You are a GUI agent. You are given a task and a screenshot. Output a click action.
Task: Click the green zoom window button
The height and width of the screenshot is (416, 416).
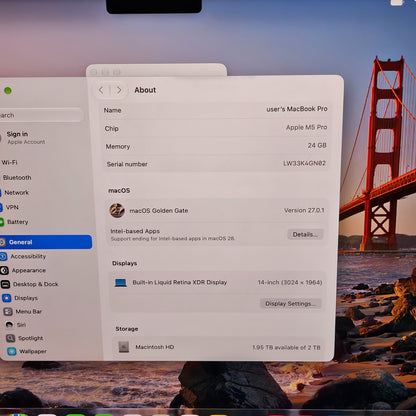point(8,90)
